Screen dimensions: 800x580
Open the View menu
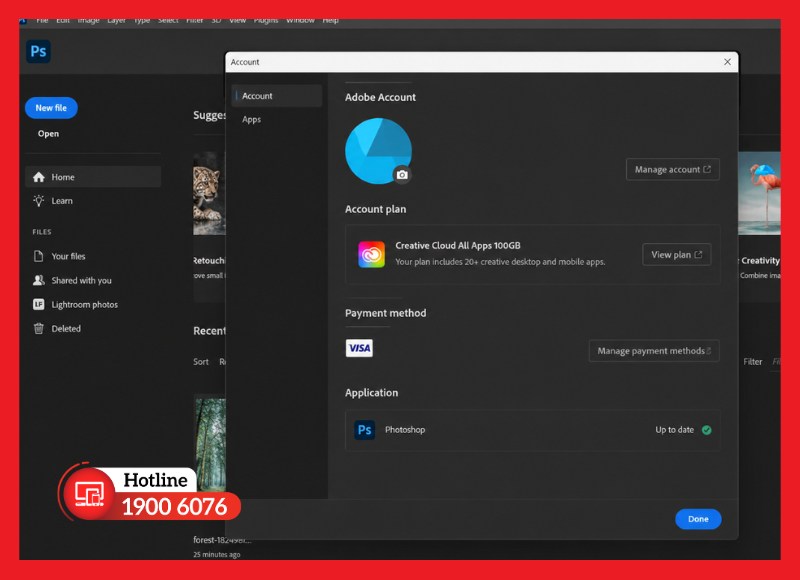(x=238, y=21)
